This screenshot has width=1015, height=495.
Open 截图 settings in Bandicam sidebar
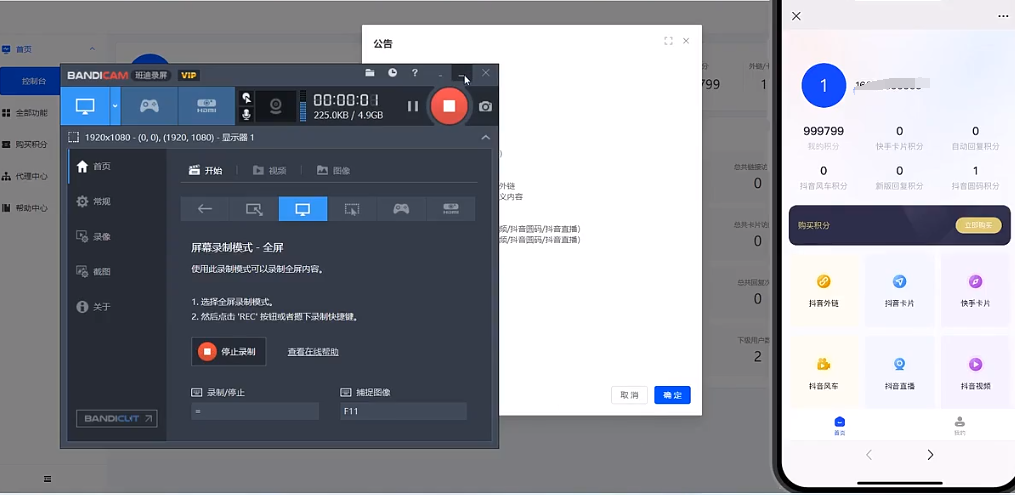tap(93, 272)
